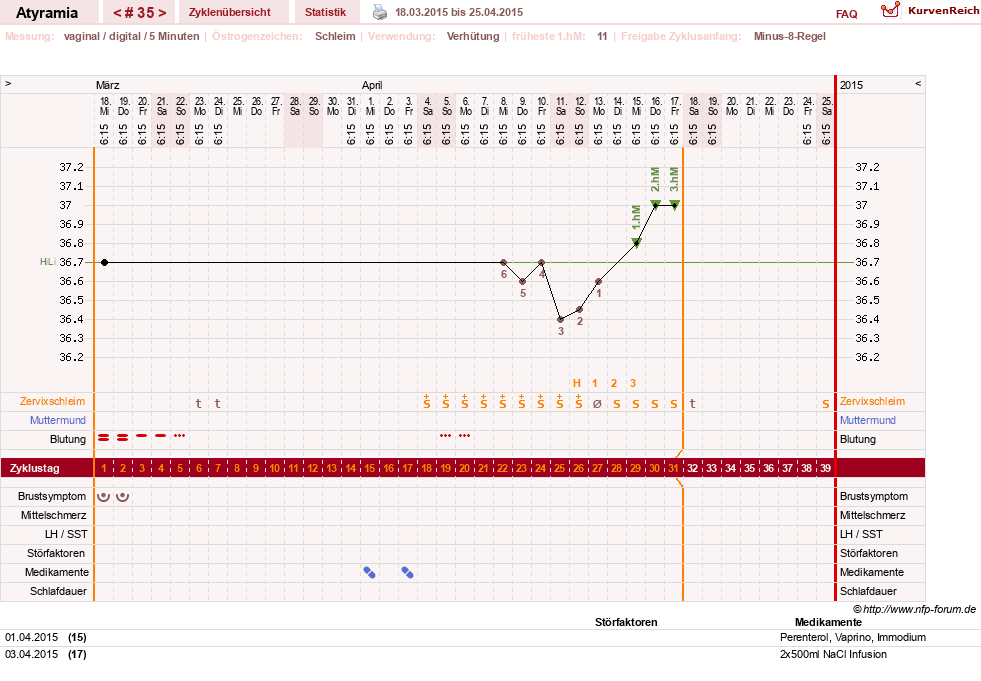Click the date range 18.03.2015 bis 25.04.2015
Viewport: 981px width, 681px height.
click(x=459, y=12)
